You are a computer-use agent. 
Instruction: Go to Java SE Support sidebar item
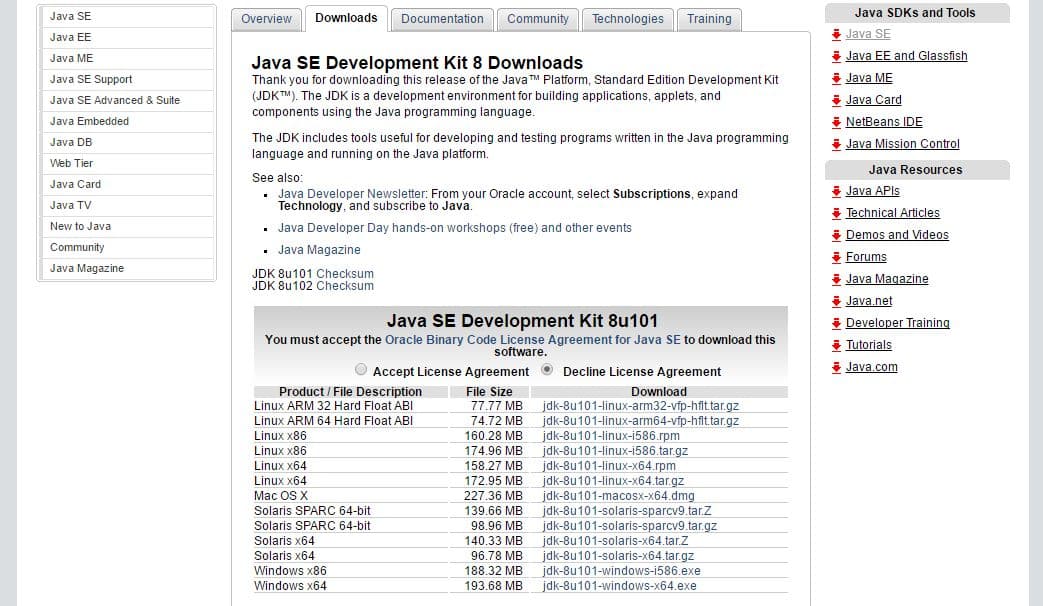click(x=127, y=79)
